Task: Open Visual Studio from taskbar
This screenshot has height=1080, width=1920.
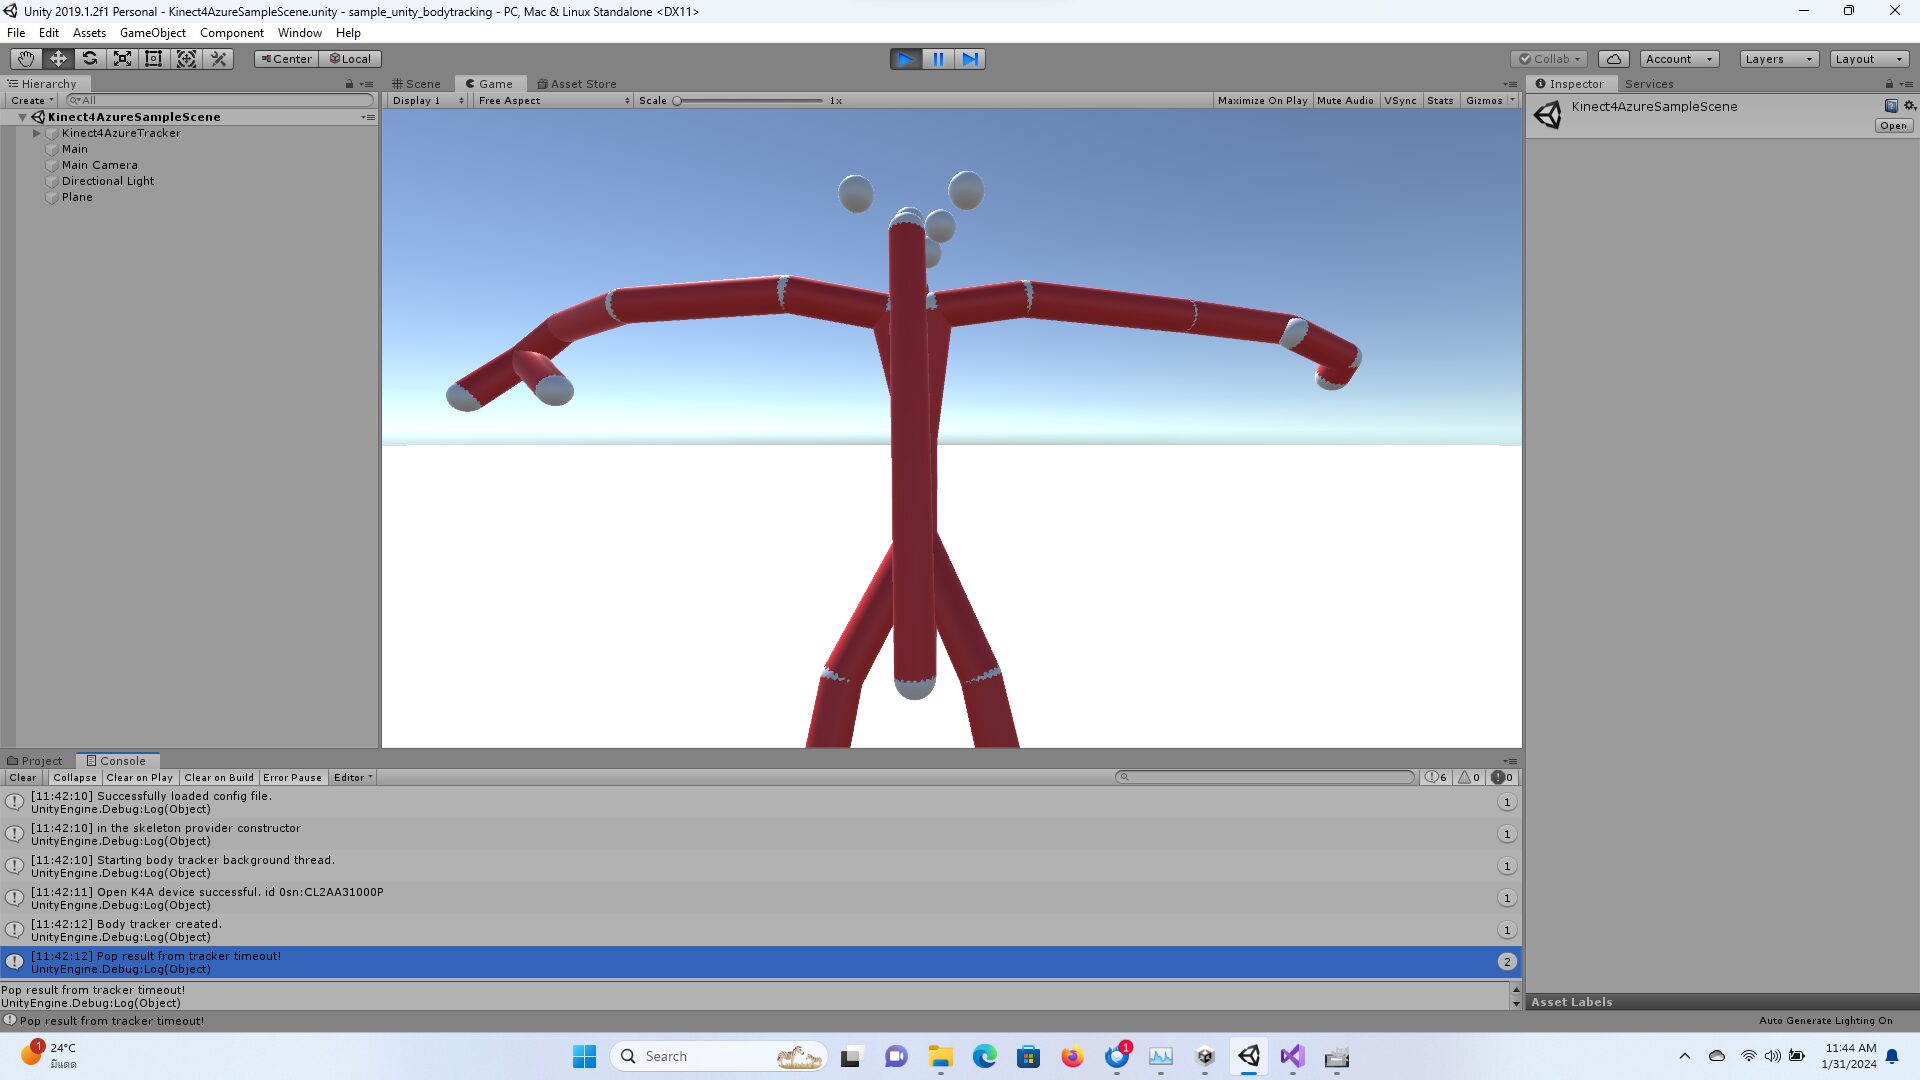Action: (x=1292, y=1056)
